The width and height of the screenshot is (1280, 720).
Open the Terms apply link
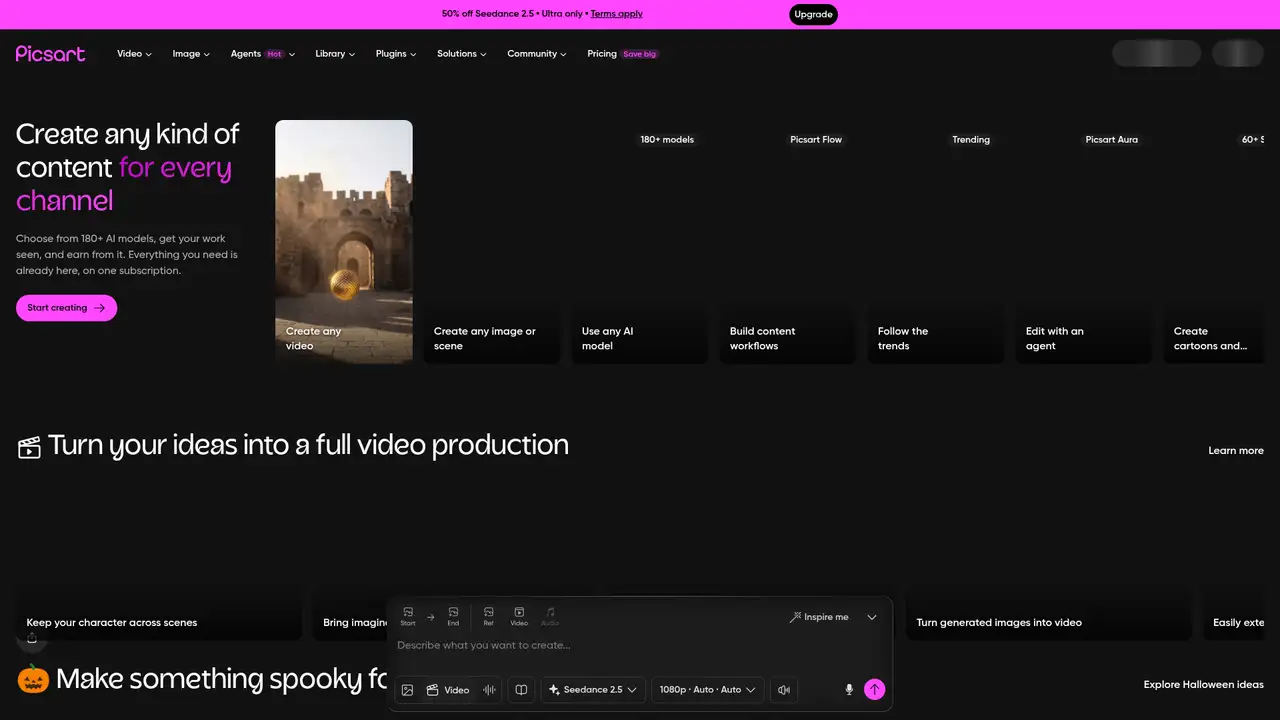617,14
